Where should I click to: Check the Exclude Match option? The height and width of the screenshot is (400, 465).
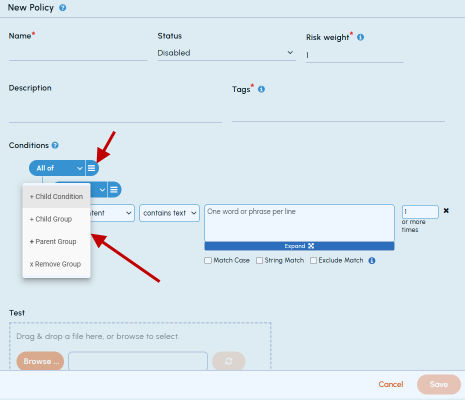tap(313, 260)
